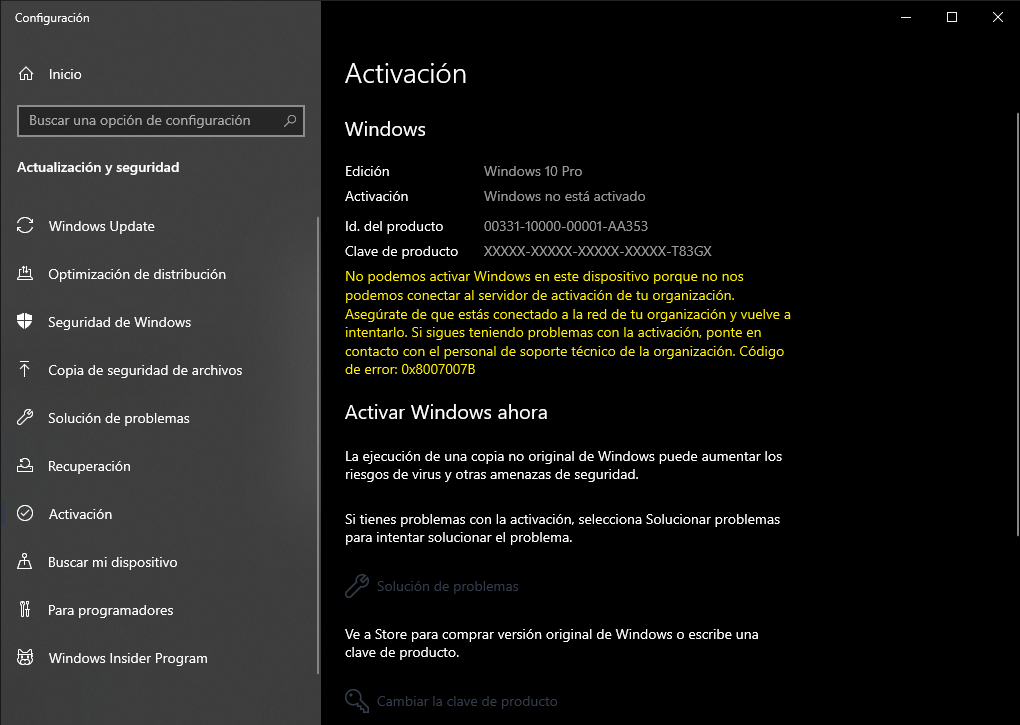Click the Actualización y seguridad heading
Screen dimensions: 1020x725
coord(98,167)
